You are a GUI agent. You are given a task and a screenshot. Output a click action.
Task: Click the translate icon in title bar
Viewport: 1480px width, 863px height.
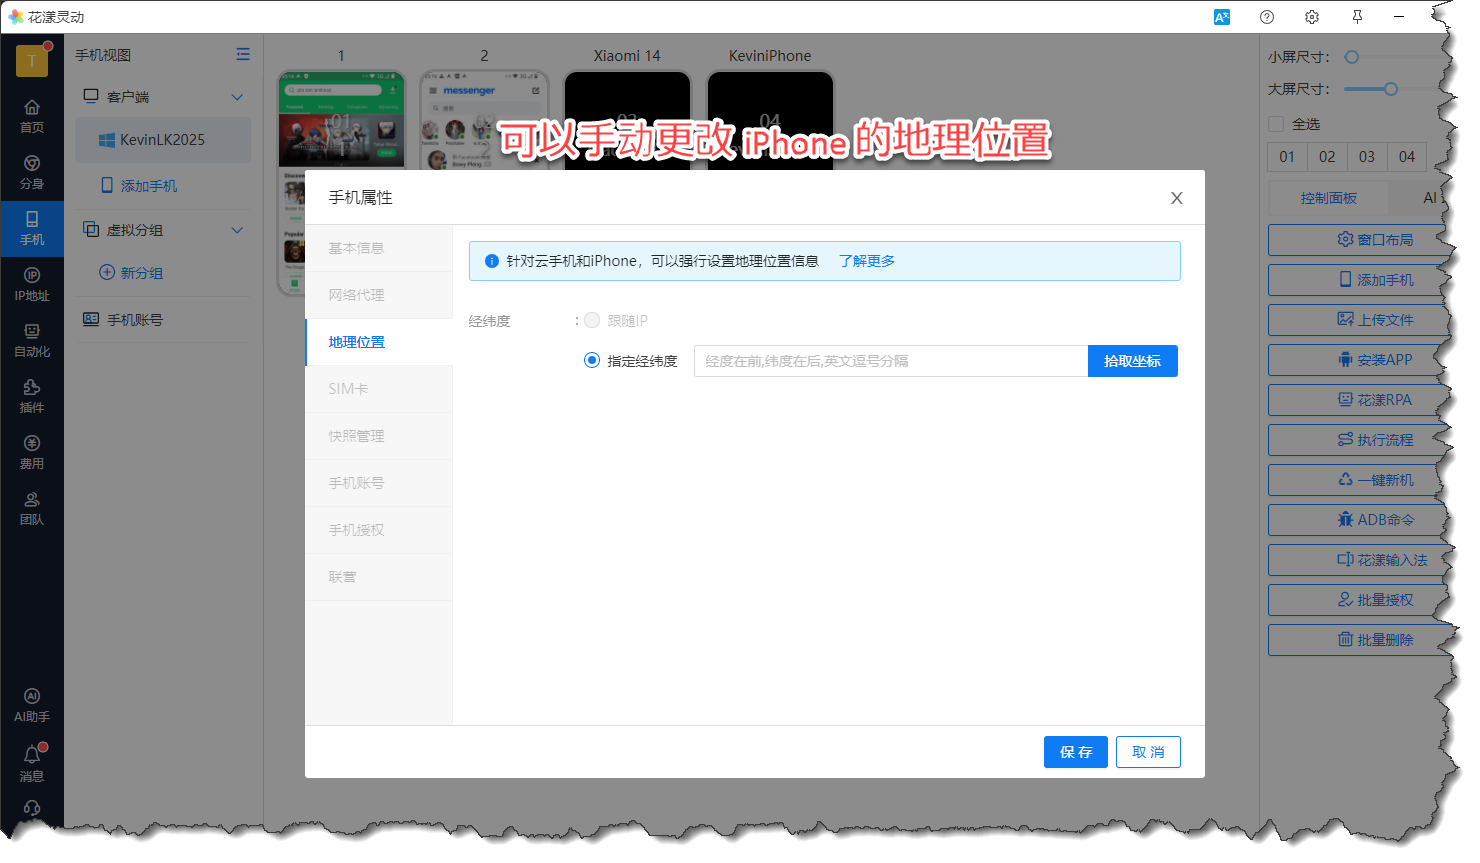(x=1222, y=17)
